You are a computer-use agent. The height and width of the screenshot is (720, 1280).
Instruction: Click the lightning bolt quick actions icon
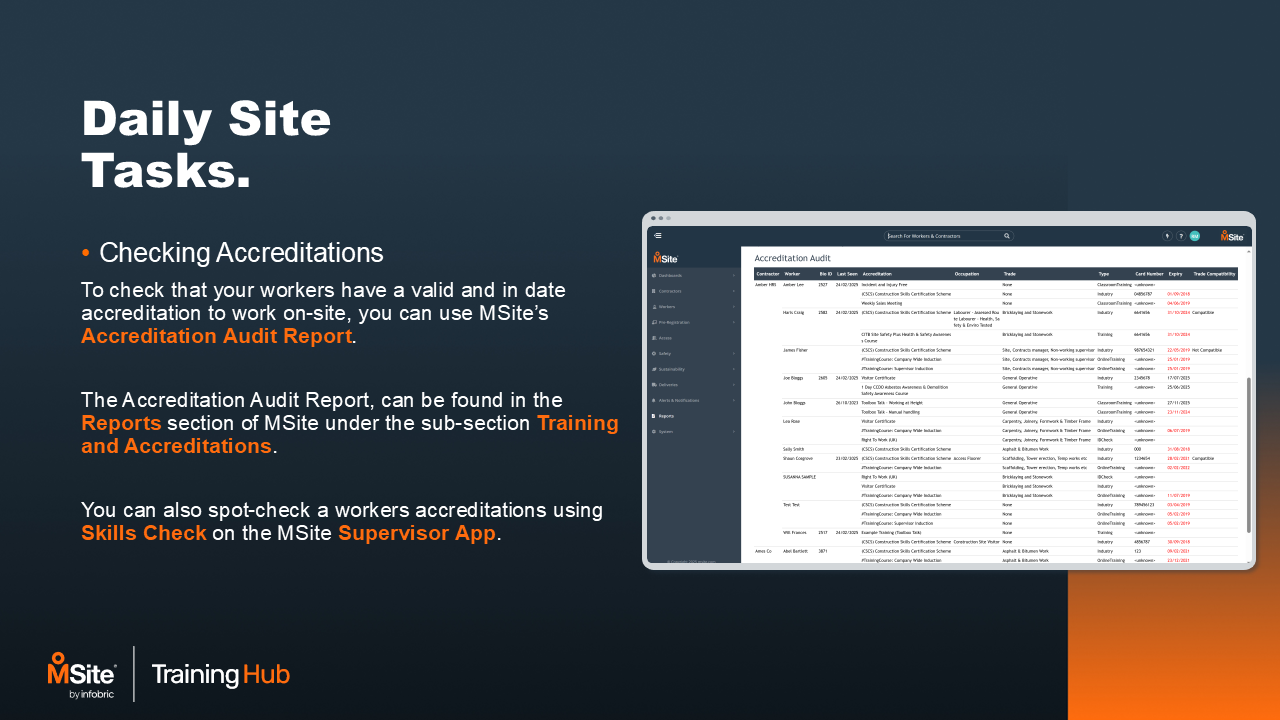[1167, 236]
